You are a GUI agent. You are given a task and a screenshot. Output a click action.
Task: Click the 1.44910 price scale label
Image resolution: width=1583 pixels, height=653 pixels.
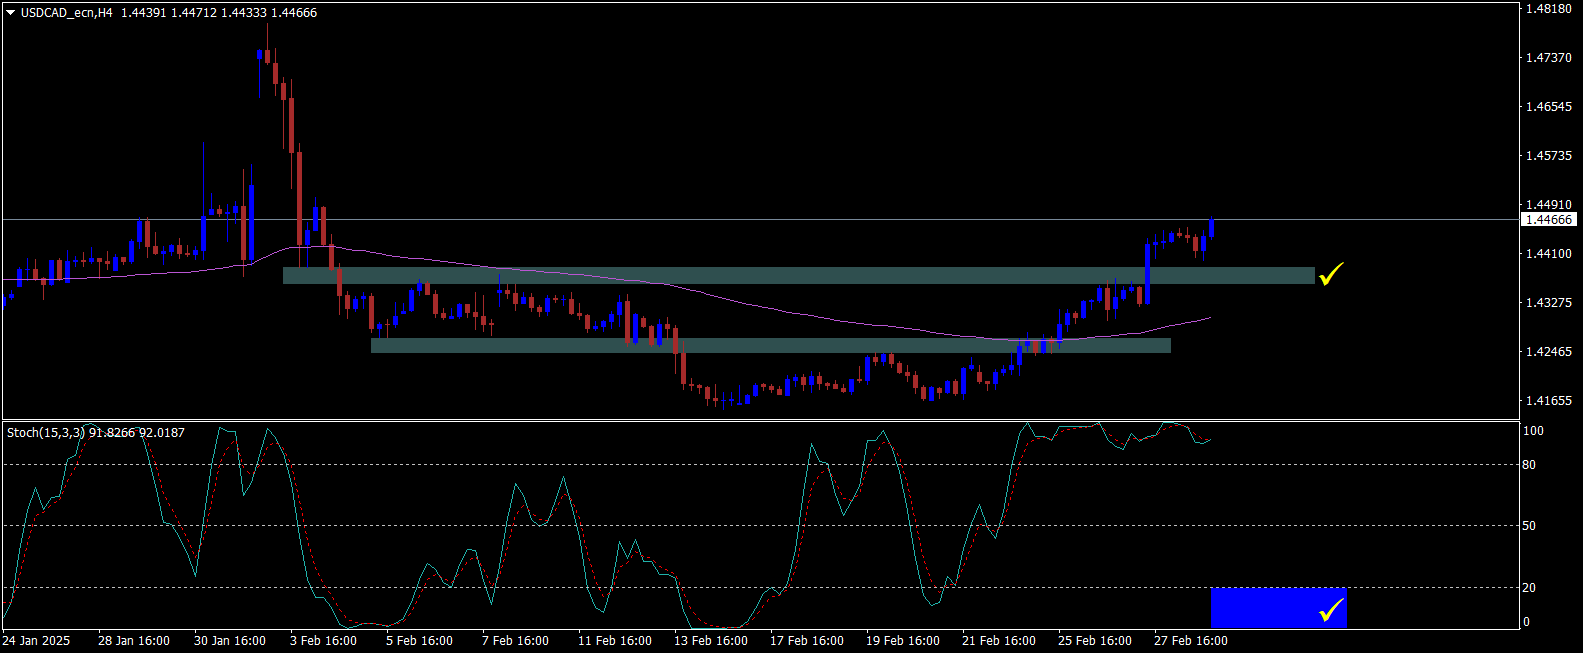(x=1548, y=205)
